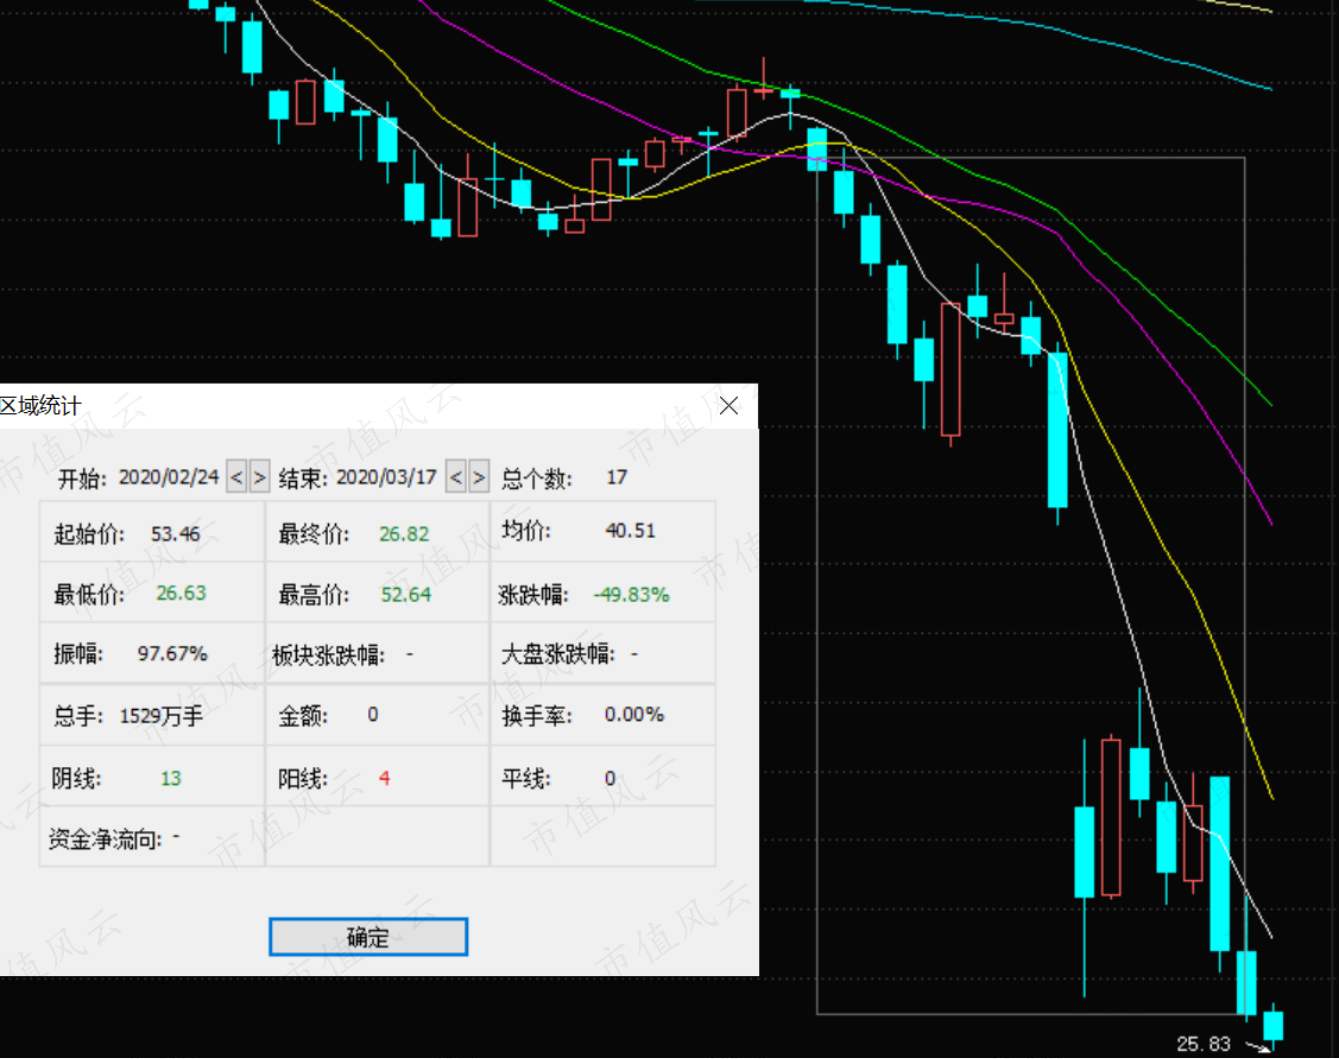Click the 大盘涨跌幅 label
Screen dimensions: 1339x1059
[557, 655]
